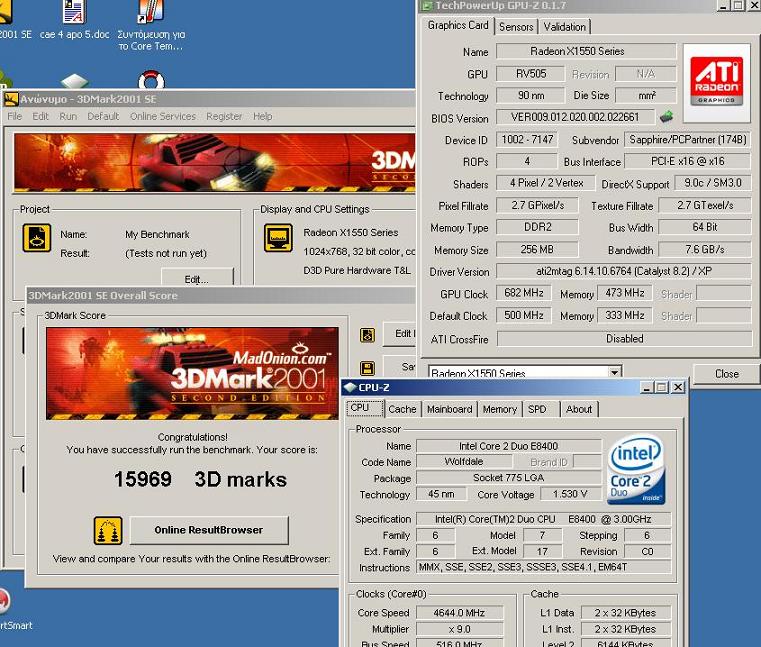
Task: Open the About tab in CPU-Z
Action: point(579,409)
